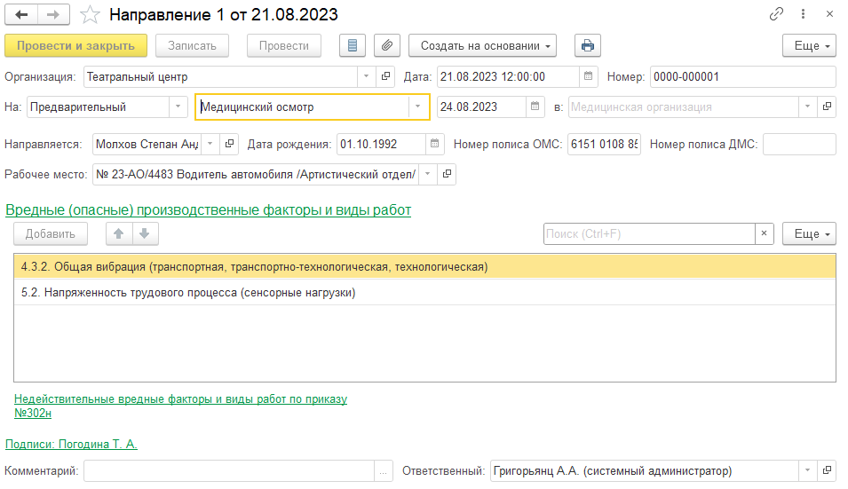848x489 pixels.
Task: Expand the Медицинский осмотр dropdown
Action: (418, 107)
